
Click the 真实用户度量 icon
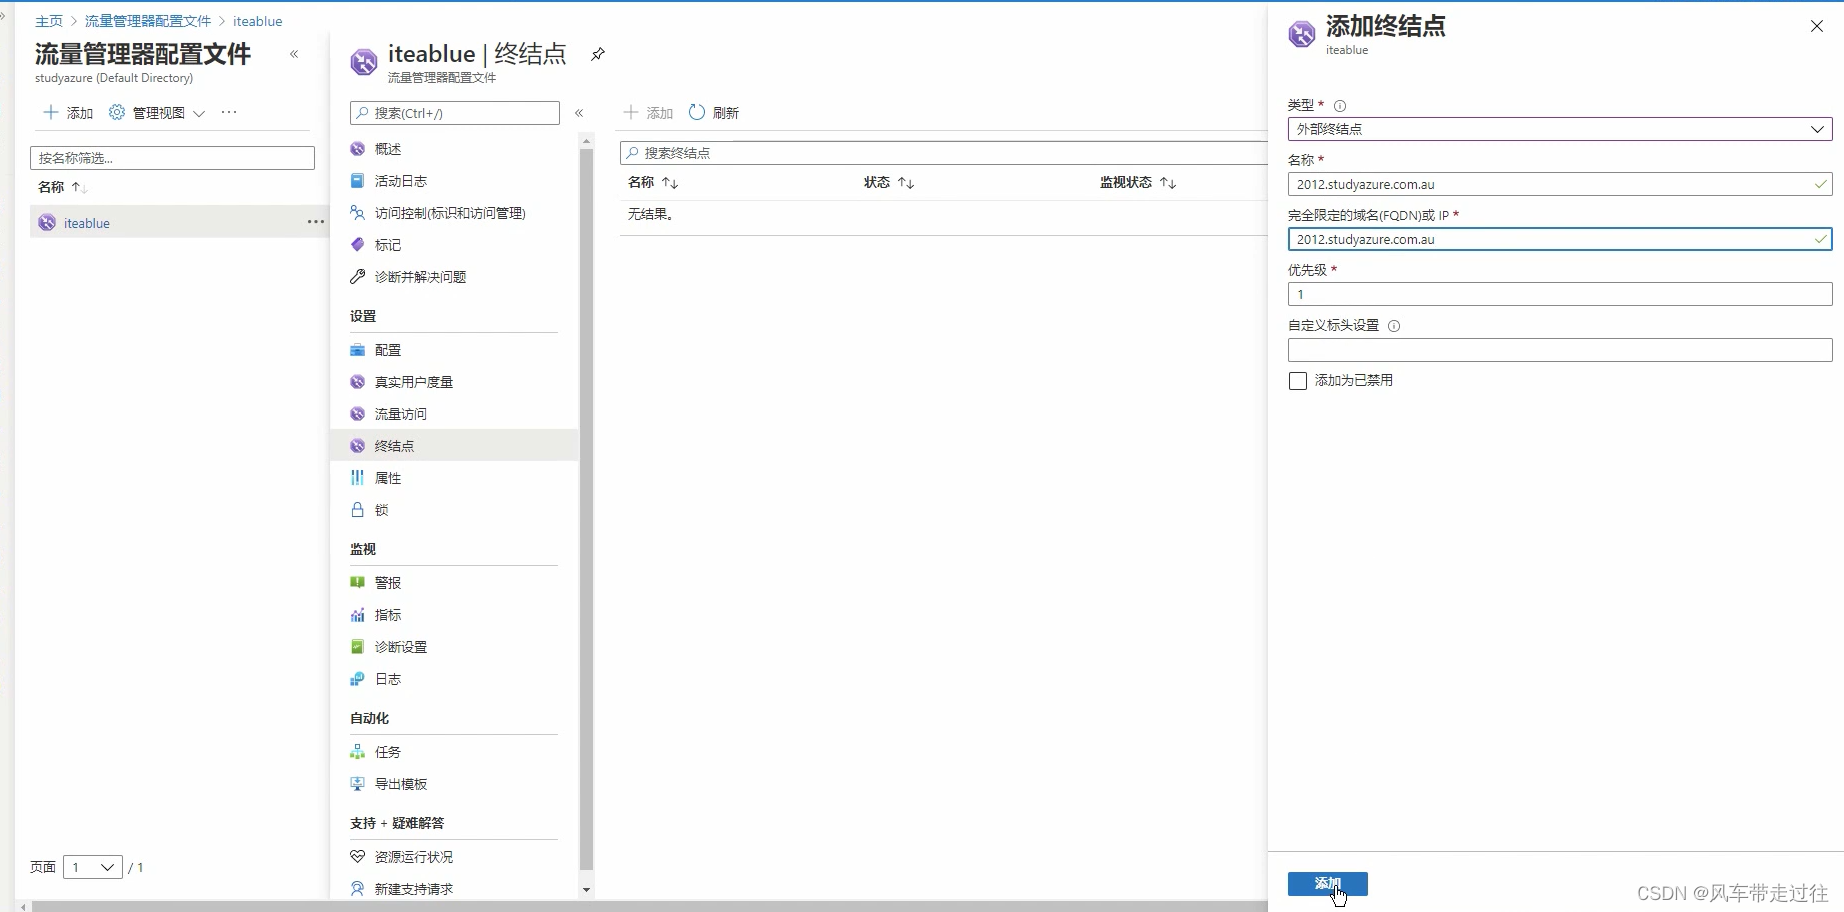[x=357, y=382]
